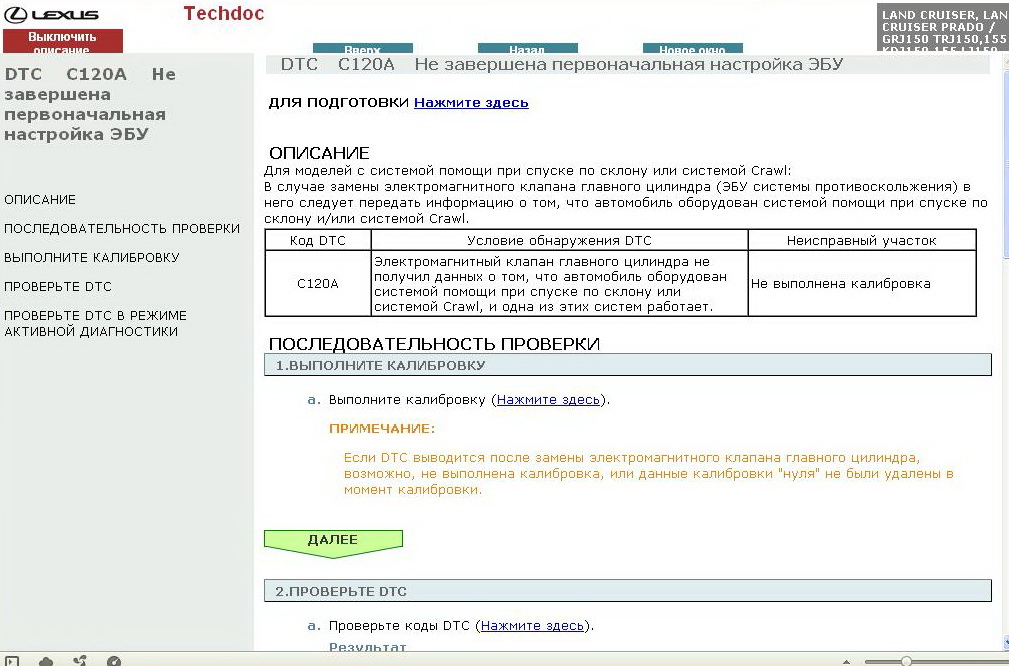Click the green 'ДАЛЕЕ' arrow button
The height and width of the screenshot is (666, 1009).
[x=333, y=544]
